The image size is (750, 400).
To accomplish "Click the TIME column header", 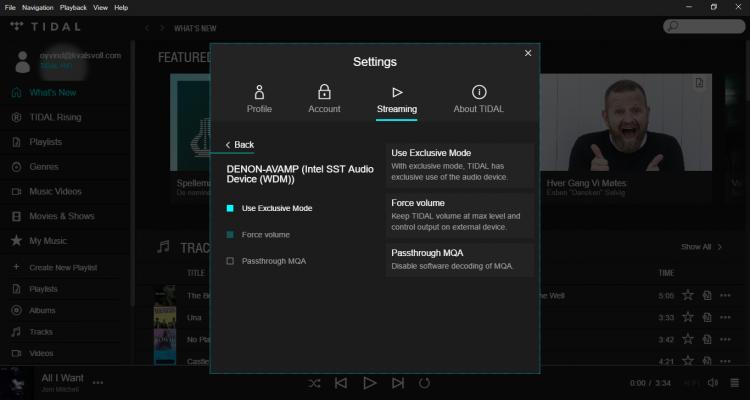I will [666, 273].
